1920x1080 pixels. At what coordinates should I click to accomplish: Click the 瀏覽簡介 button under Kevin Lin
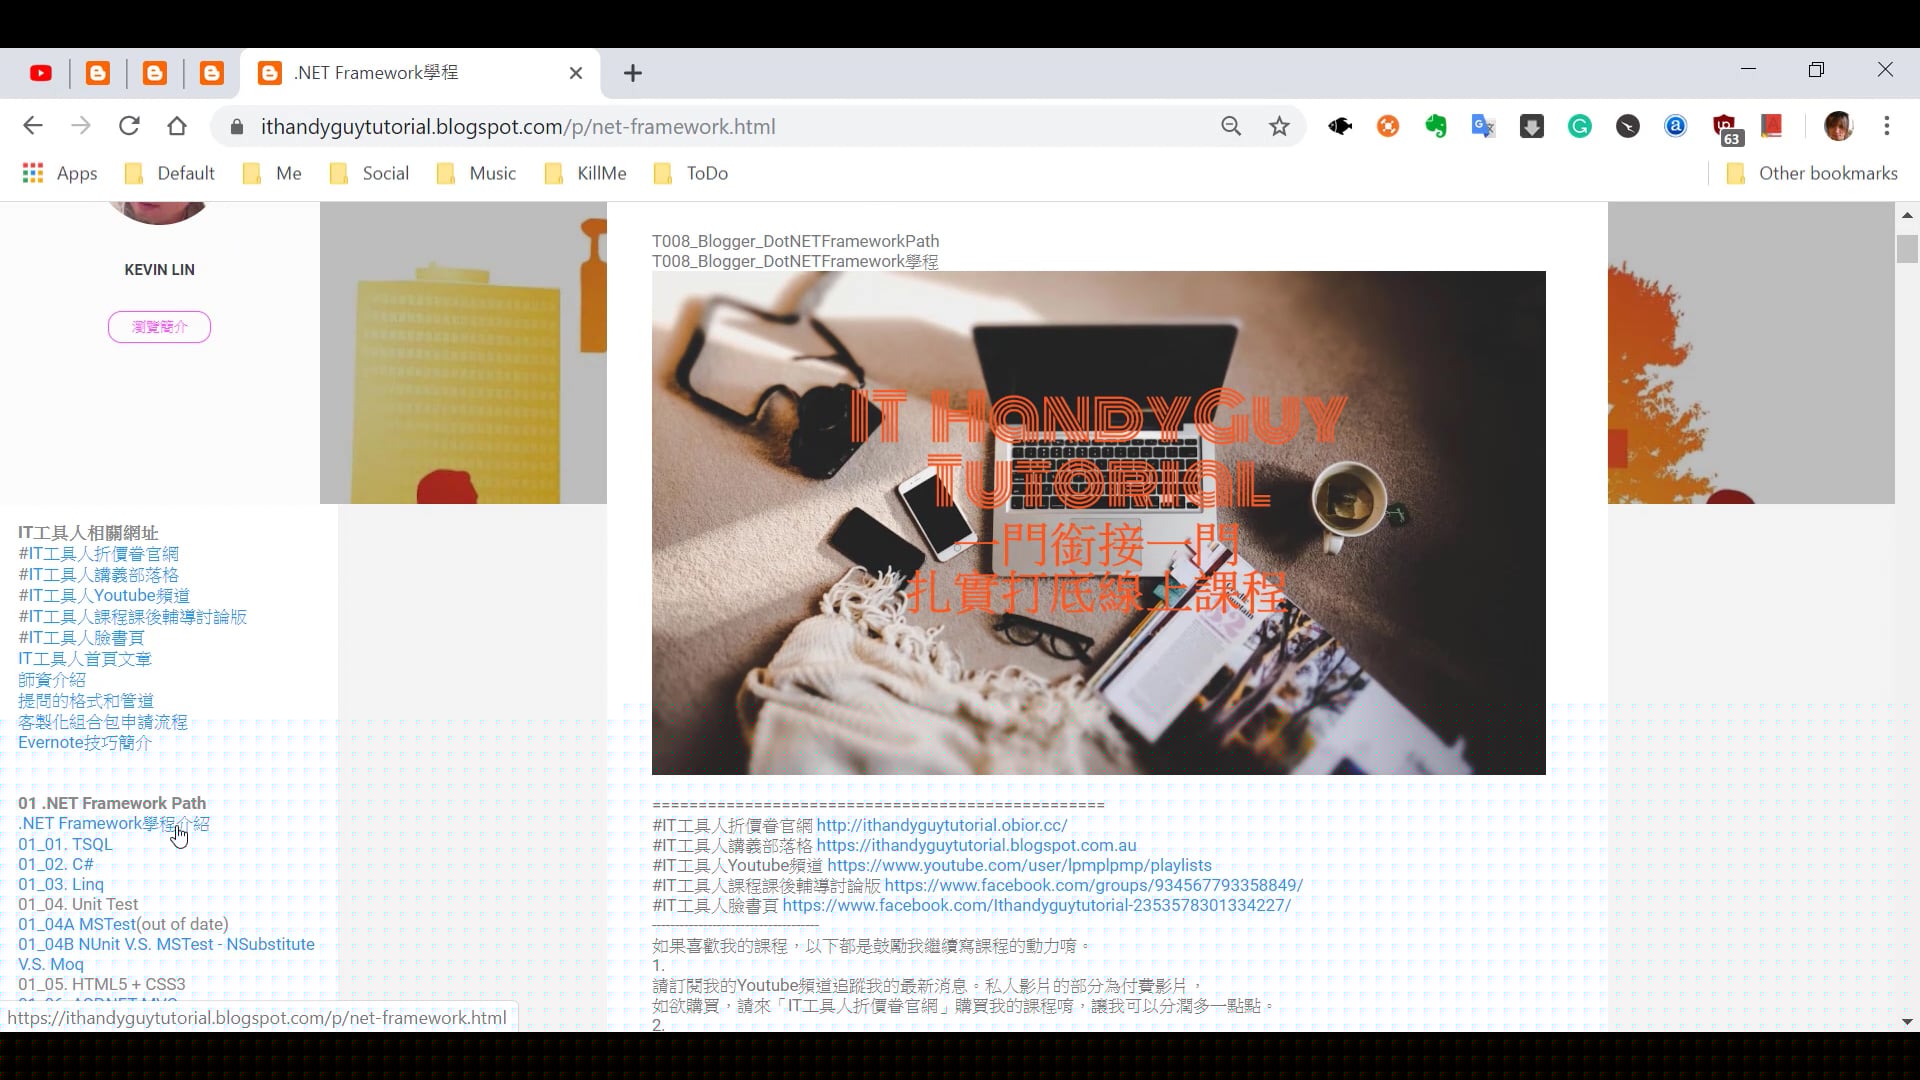tap(158, 327)
